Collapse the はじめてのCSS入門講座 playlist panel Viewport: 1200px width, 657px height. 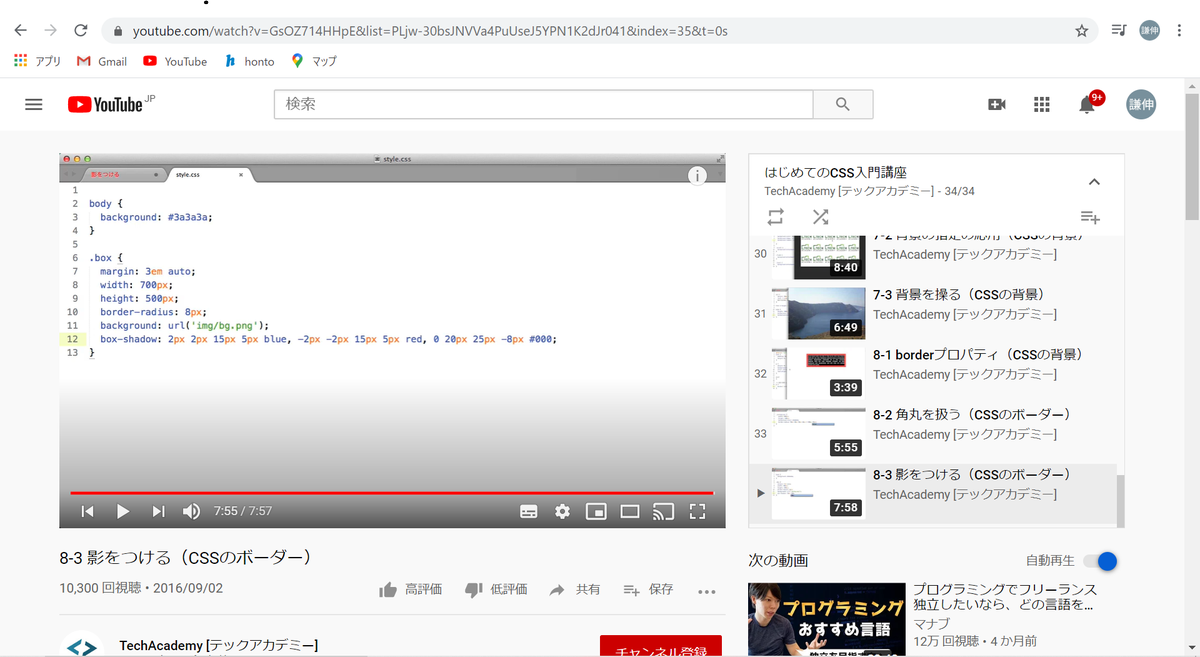click(x=1094, y=182)
